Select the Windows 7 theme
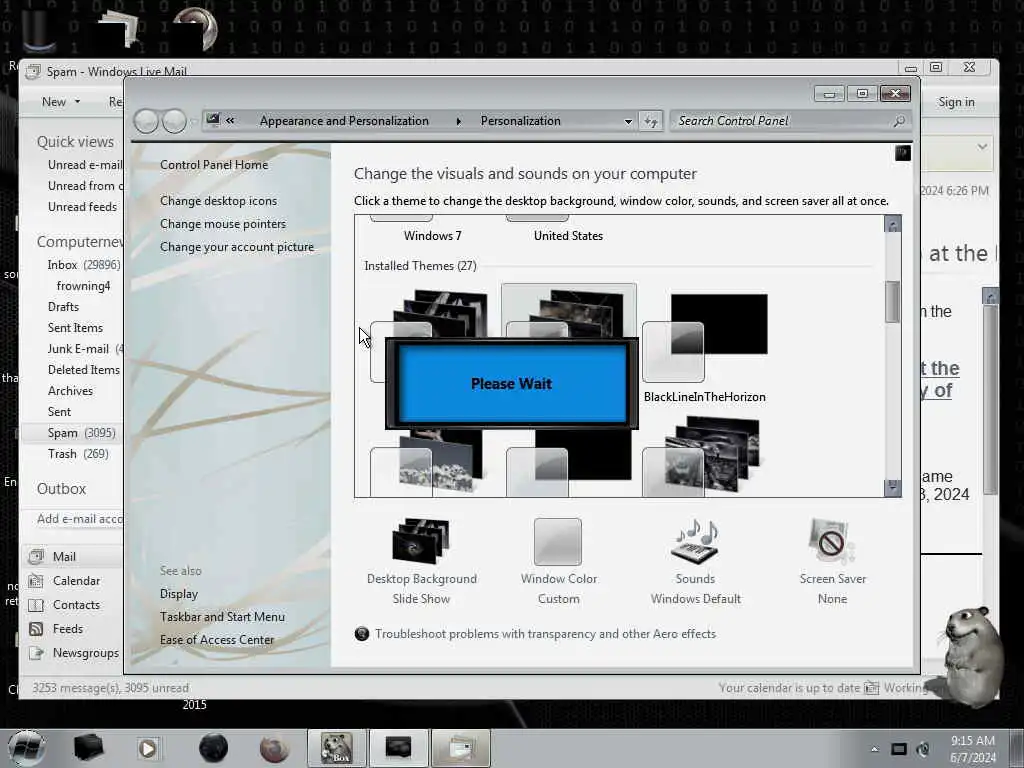The width and height of the screenshot is (1024, 768). pos(432,235)
